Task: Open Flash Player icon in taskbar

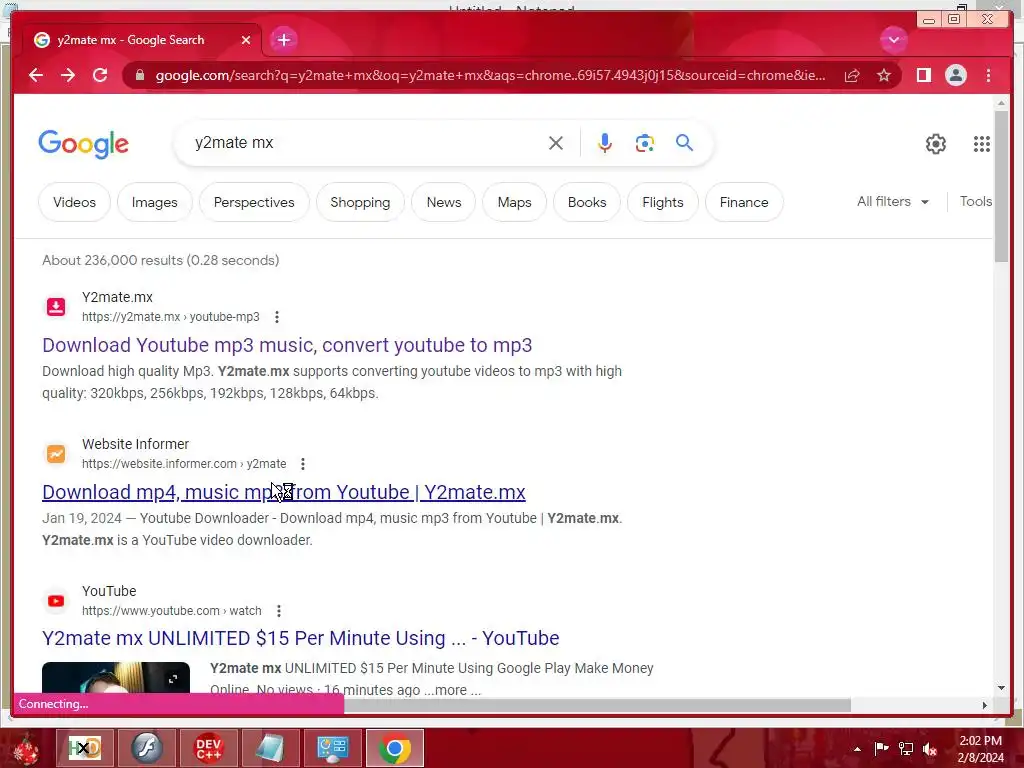Action: click(146, 748)
